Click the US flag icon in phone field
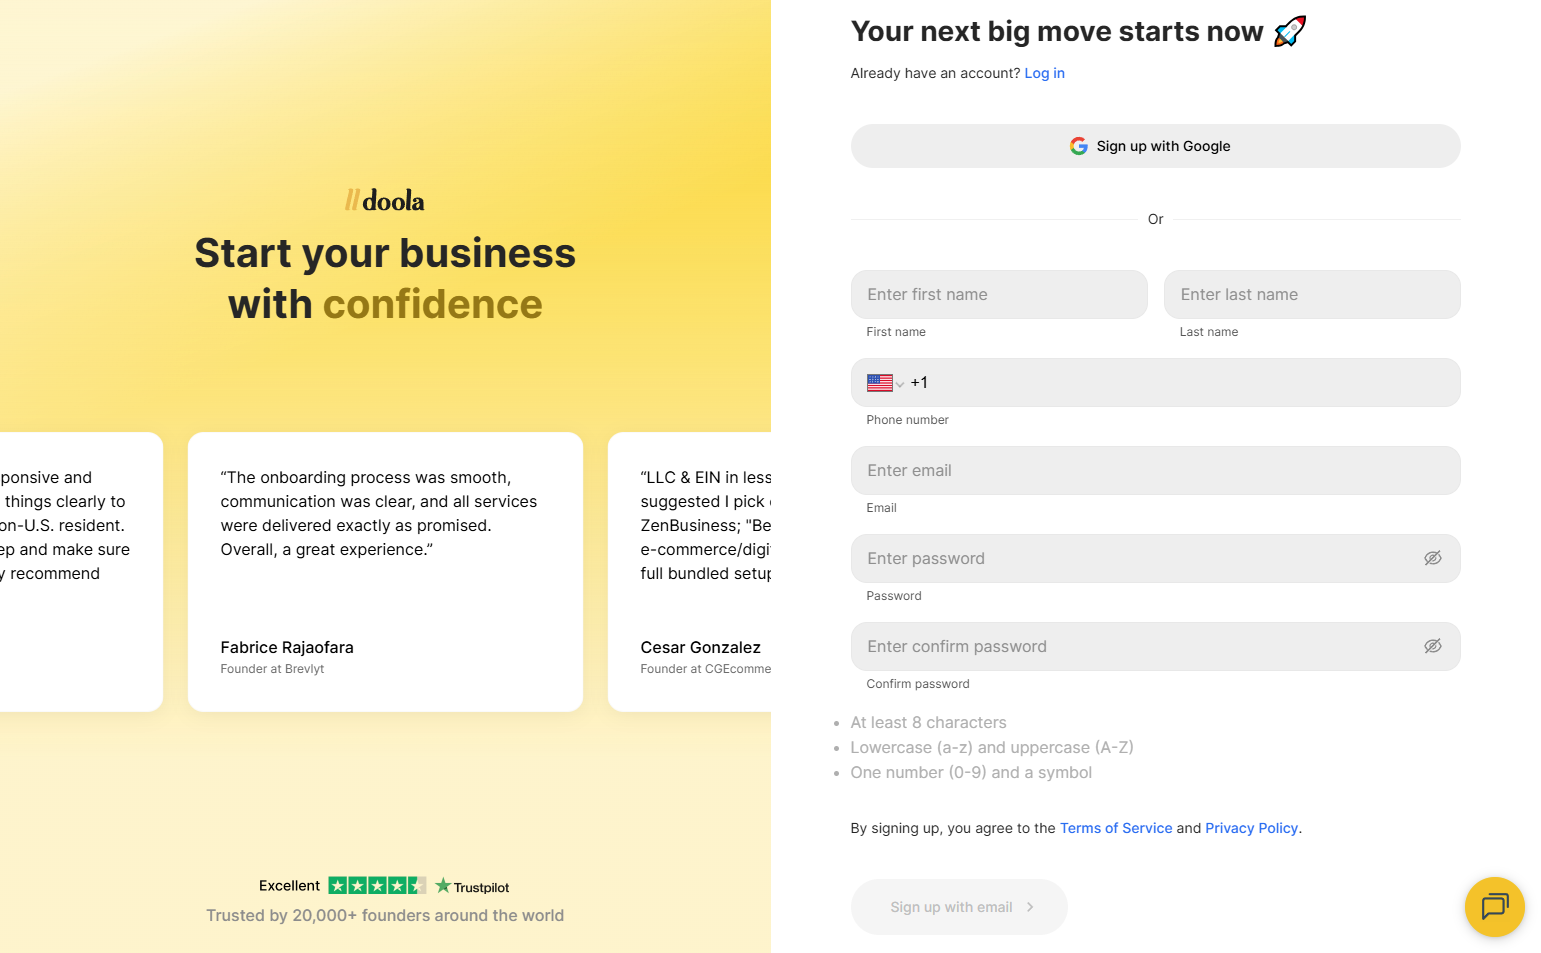This screenshot has height=953, width=1541. coord(879,382)
